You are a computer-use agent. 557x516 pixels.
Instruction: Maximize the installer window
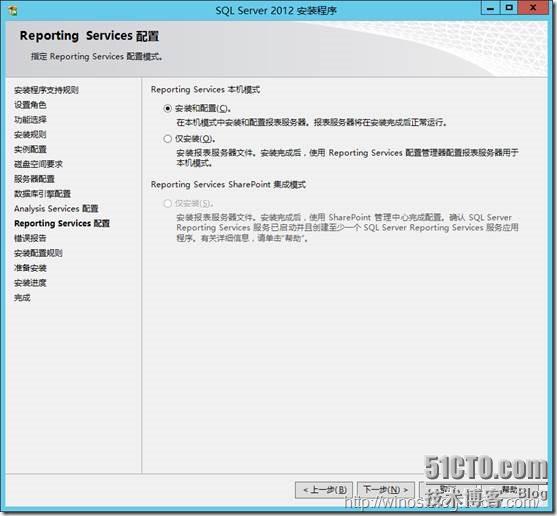509,8
